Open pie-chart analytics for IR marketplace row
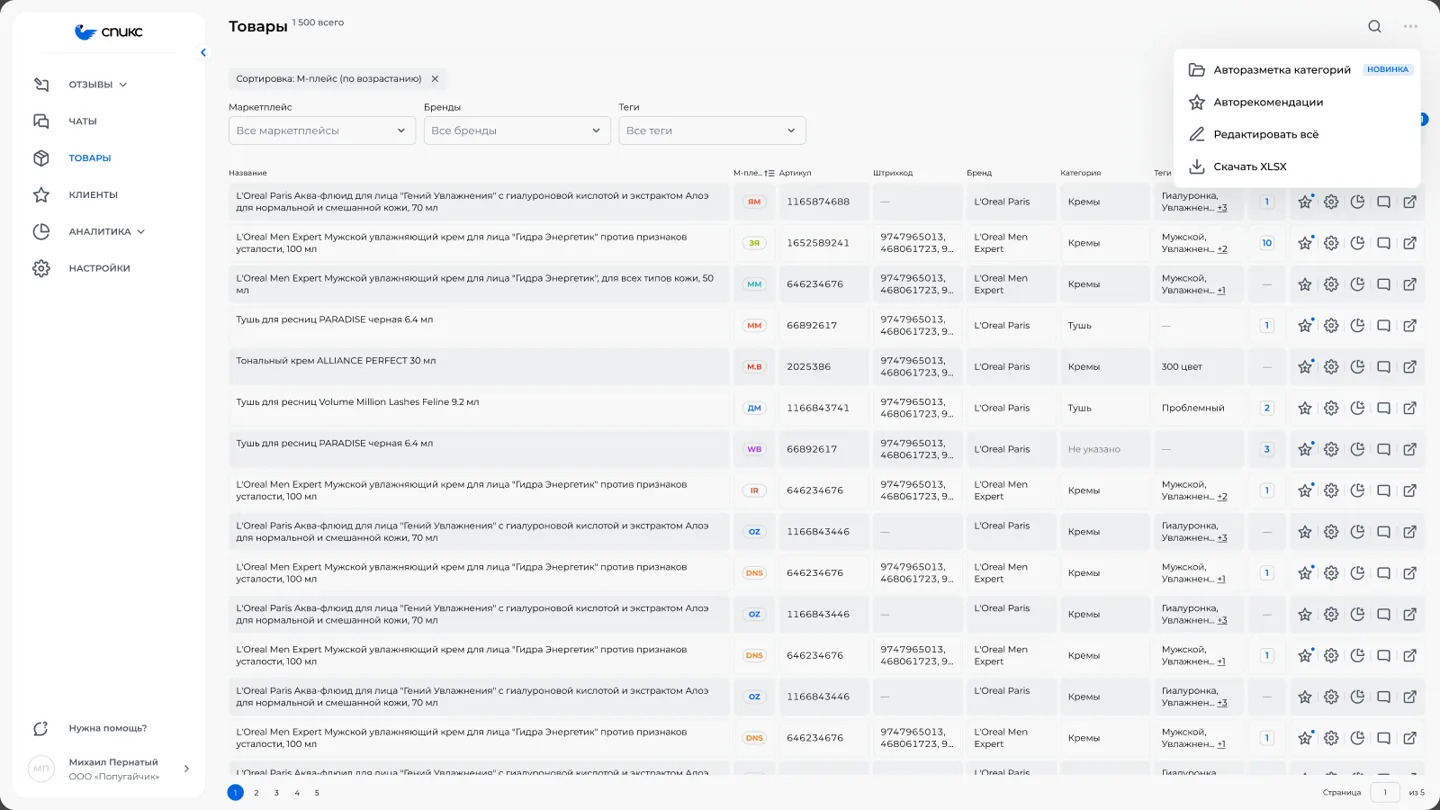Viewport: 1440px width, 810px height. [1357, 491]
